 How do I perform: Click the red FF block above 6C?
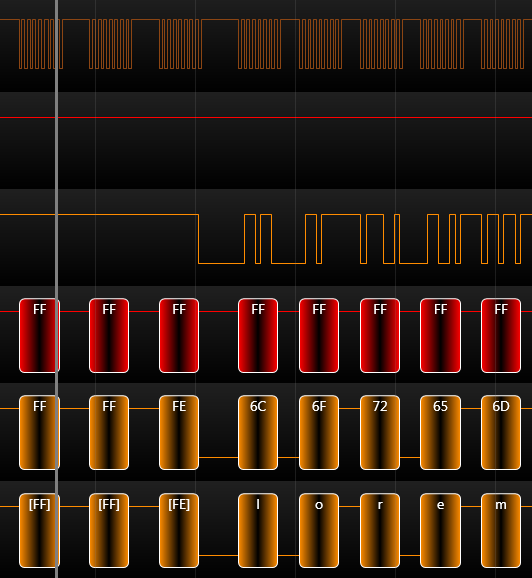(258, 335)
